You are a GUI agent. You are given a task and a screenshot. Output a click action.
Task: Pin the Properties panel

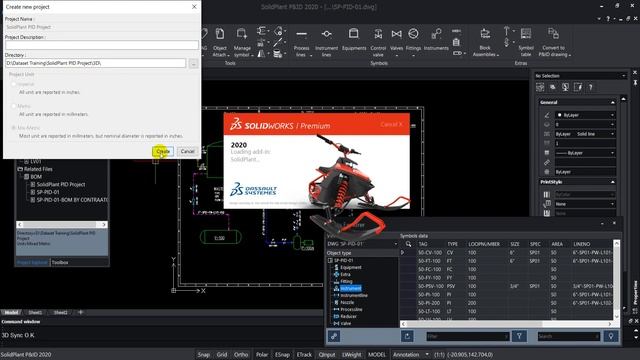coord(635,82)
